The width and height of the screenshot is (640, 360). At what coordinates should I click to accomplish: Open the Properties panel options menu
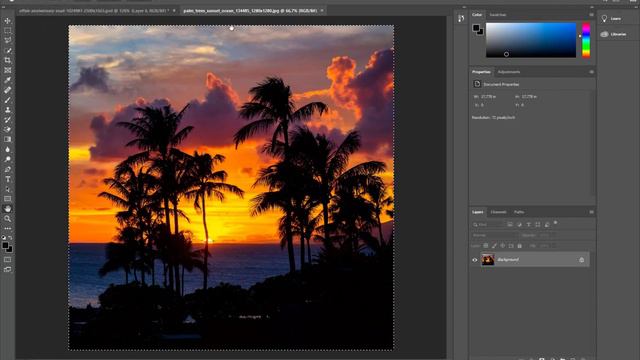pos(591,72)
